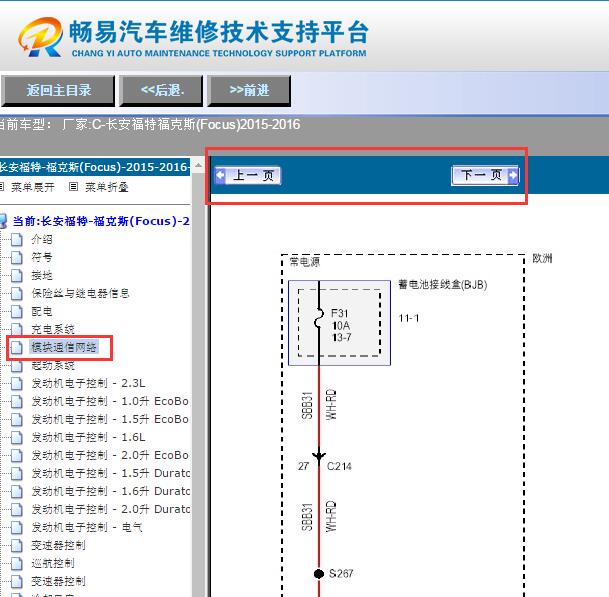The height and width of the screenshot is (597, 609).
Task: Click the page icon beside 介绍
Action: click(17, 240)
